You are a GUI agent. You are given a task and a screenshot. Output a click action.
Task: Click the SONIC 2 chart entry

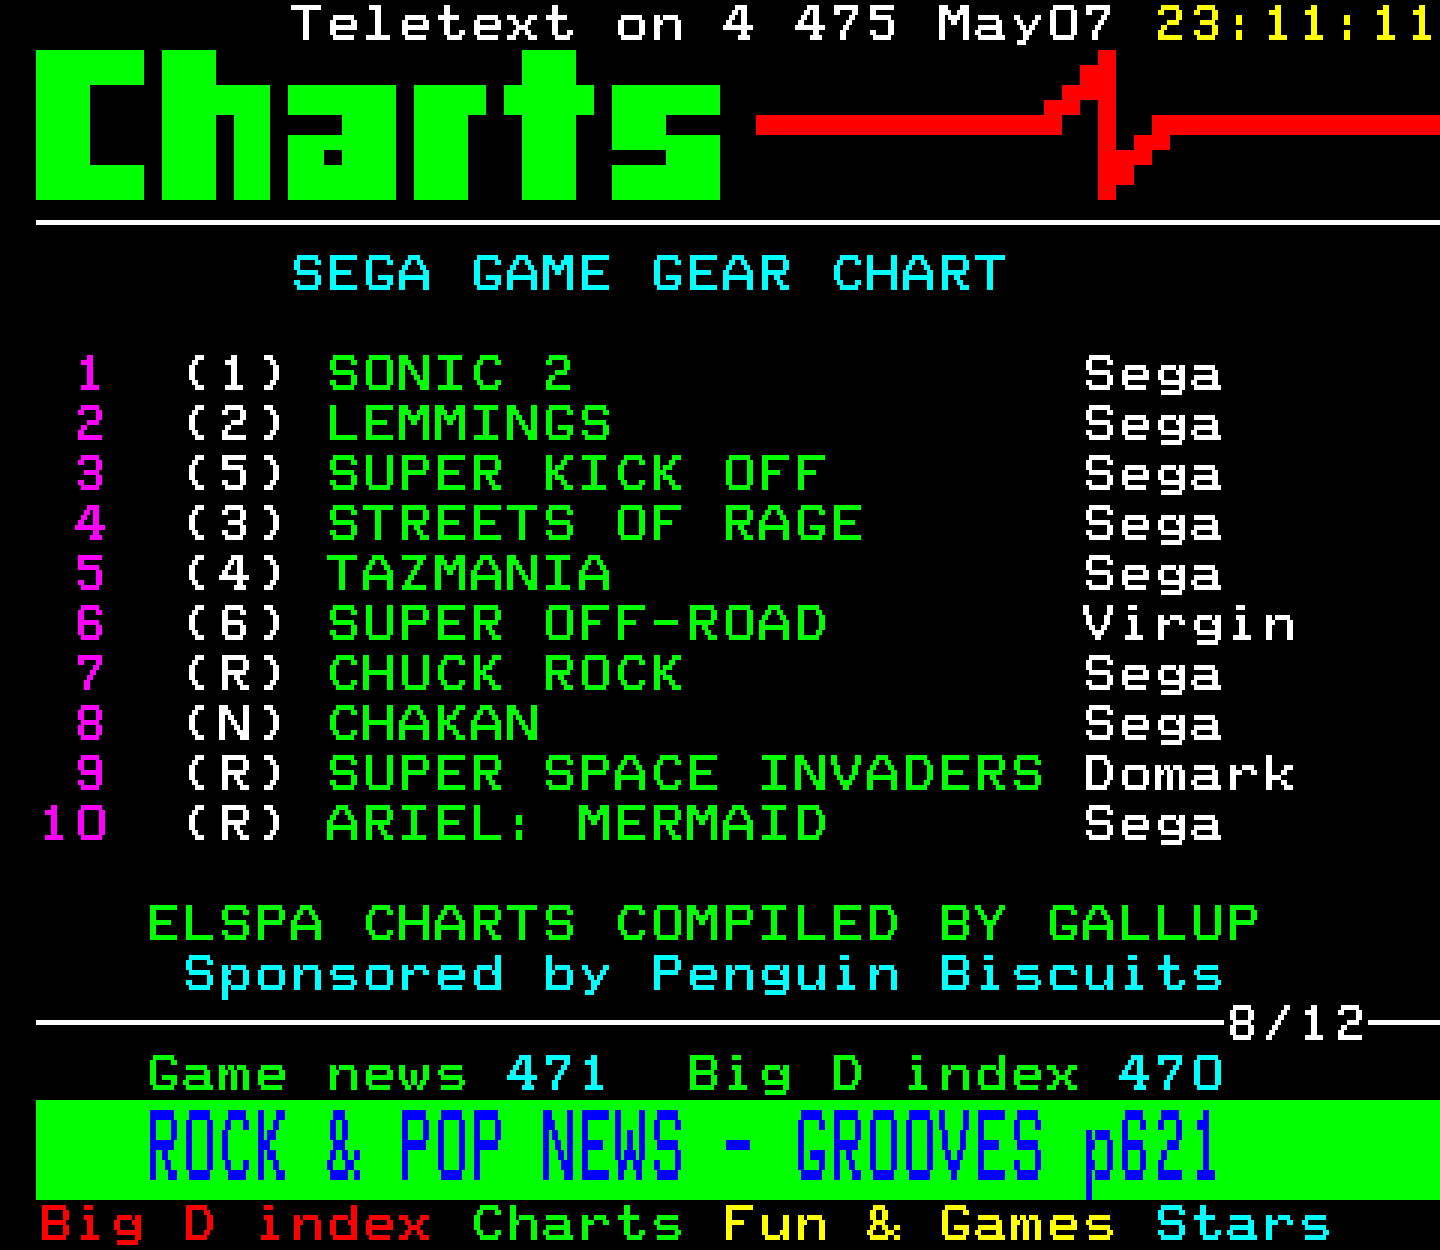(450, 374)
